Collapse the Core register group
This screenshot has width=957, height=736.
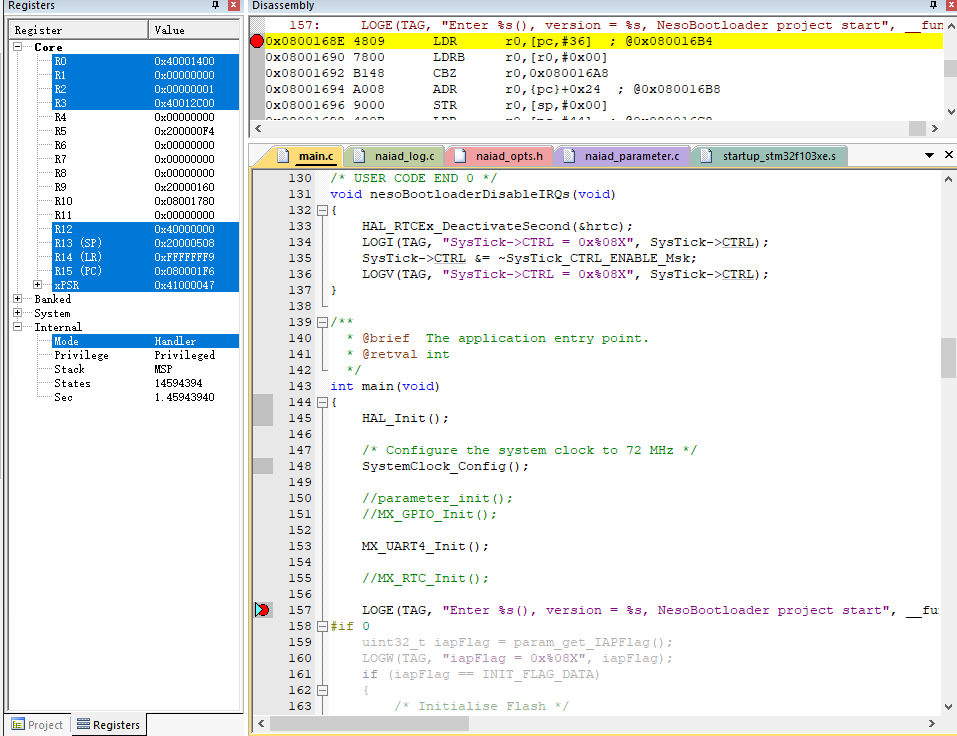click(19, 47)
